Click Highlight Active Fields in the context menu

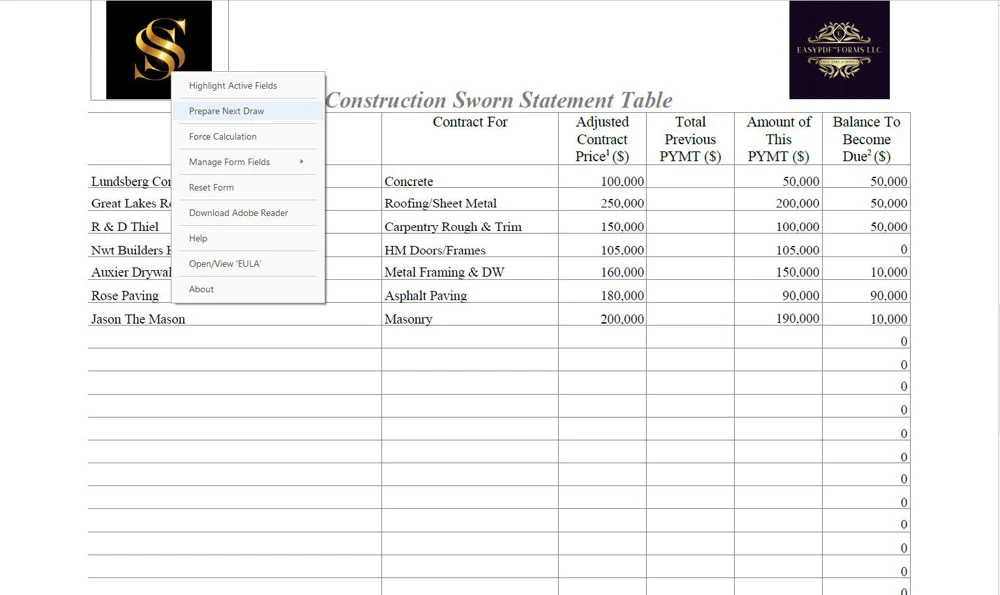click(230, 85)
